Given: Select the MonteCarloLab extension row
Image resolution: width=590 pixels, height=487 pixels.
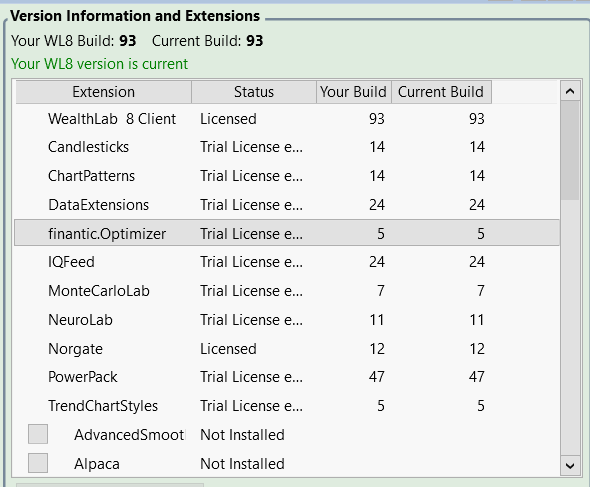Looking at the screenshot, I should coord(287,291).
